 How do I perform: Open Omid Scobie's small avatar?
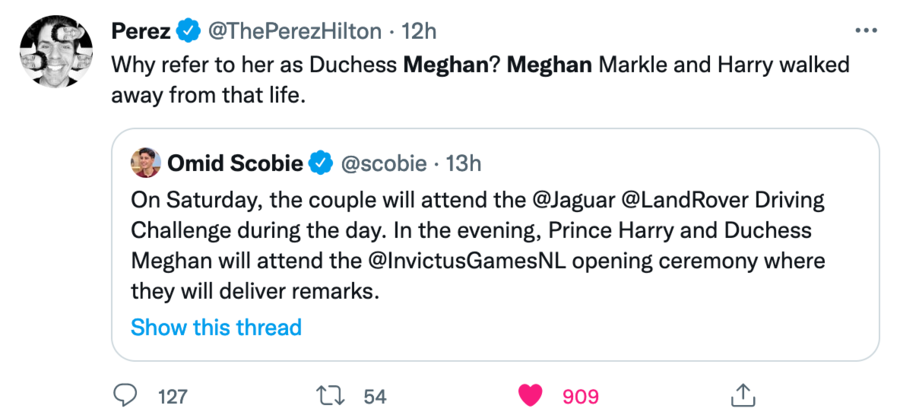point(145,162)
